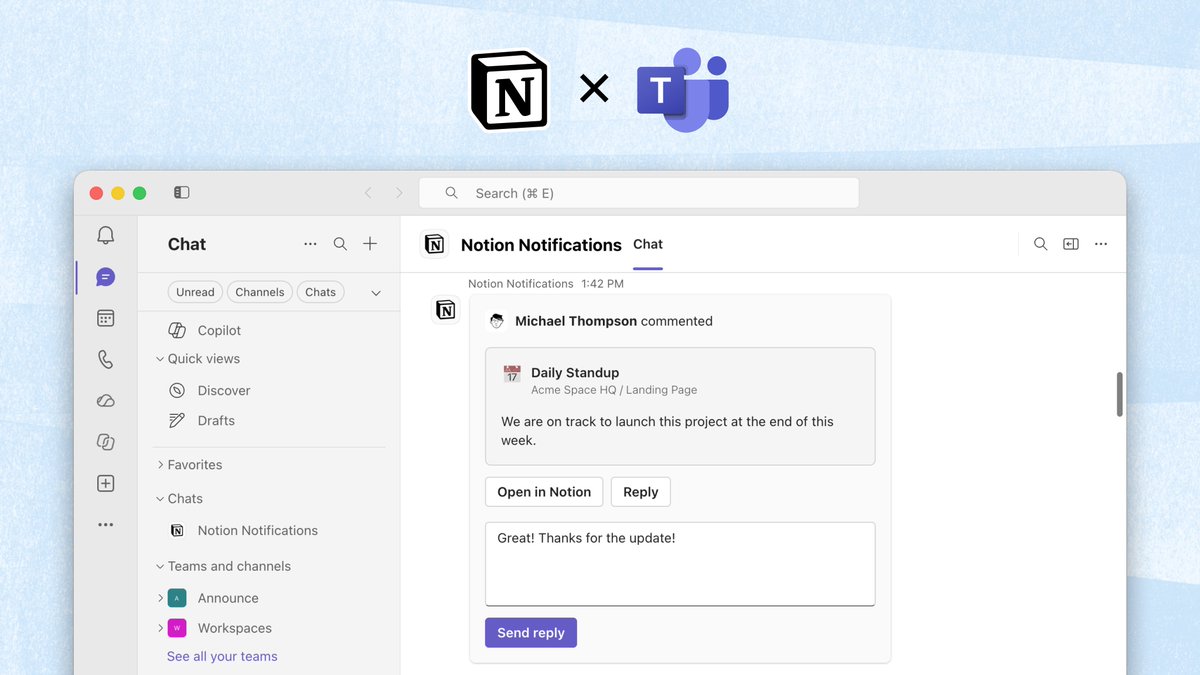The image size is (1200, 675).
Task: Click Notion logo in conversation header
Action: 434,244
